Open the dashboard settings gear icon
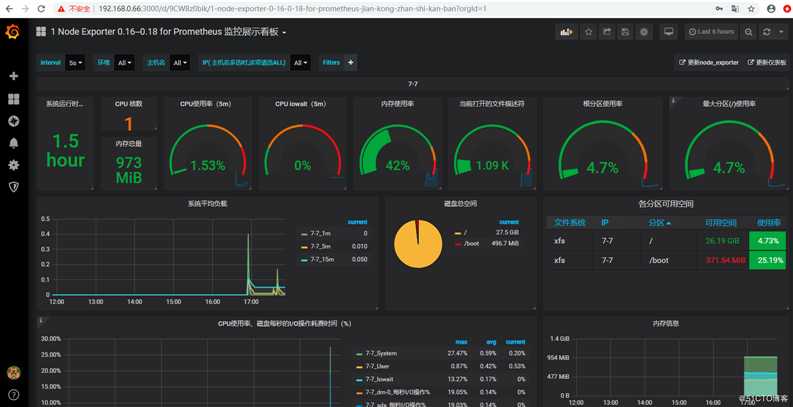Image resolution: width=793 pixels, height=407 pixels. pos(644,32)
